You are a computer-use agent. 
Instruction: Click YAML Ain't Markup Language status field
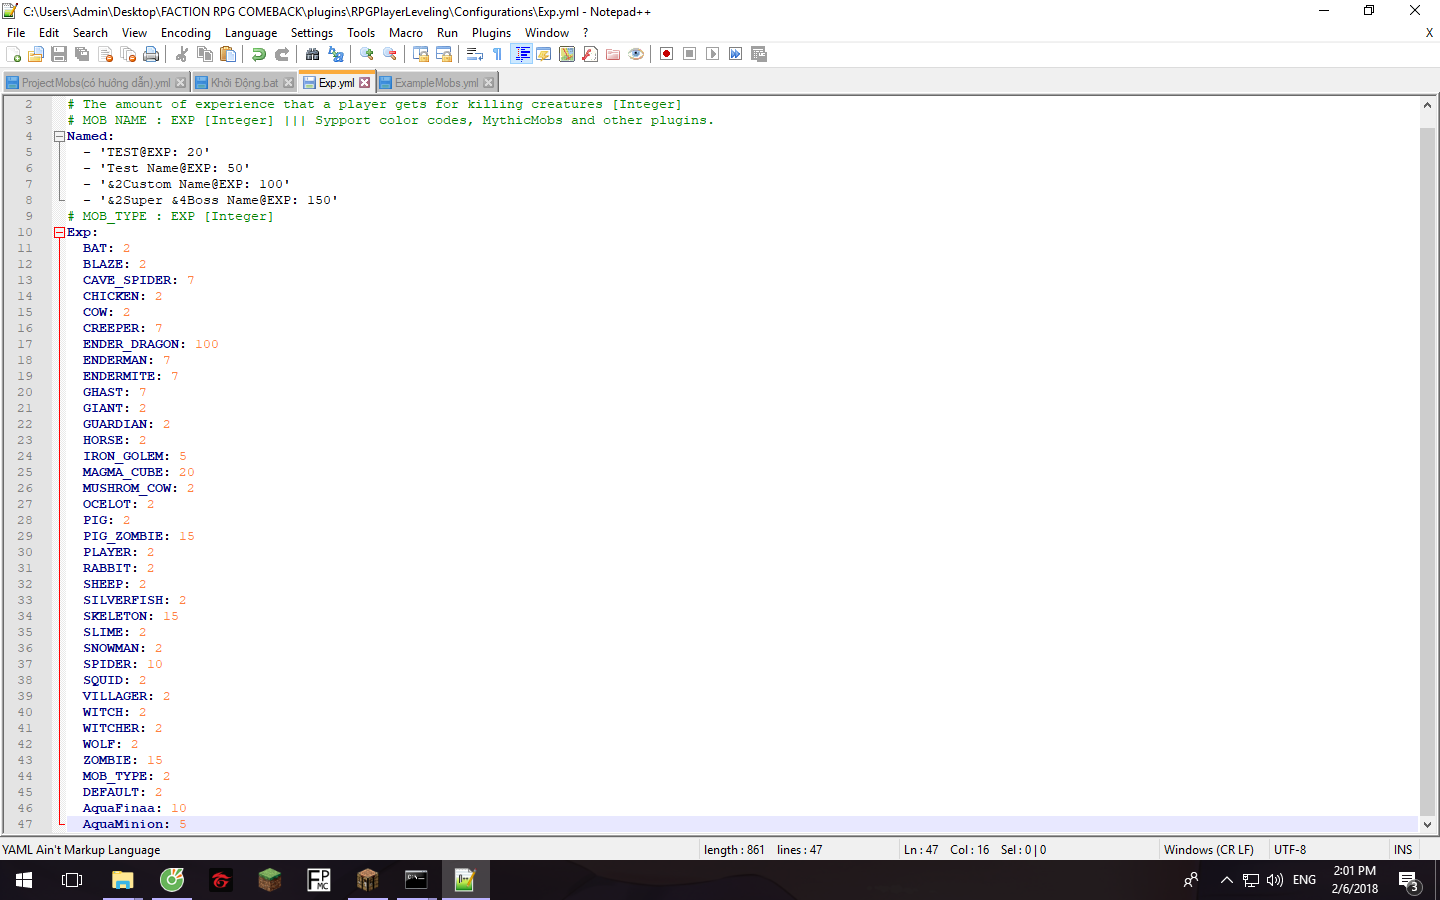[x=81, y=850]
